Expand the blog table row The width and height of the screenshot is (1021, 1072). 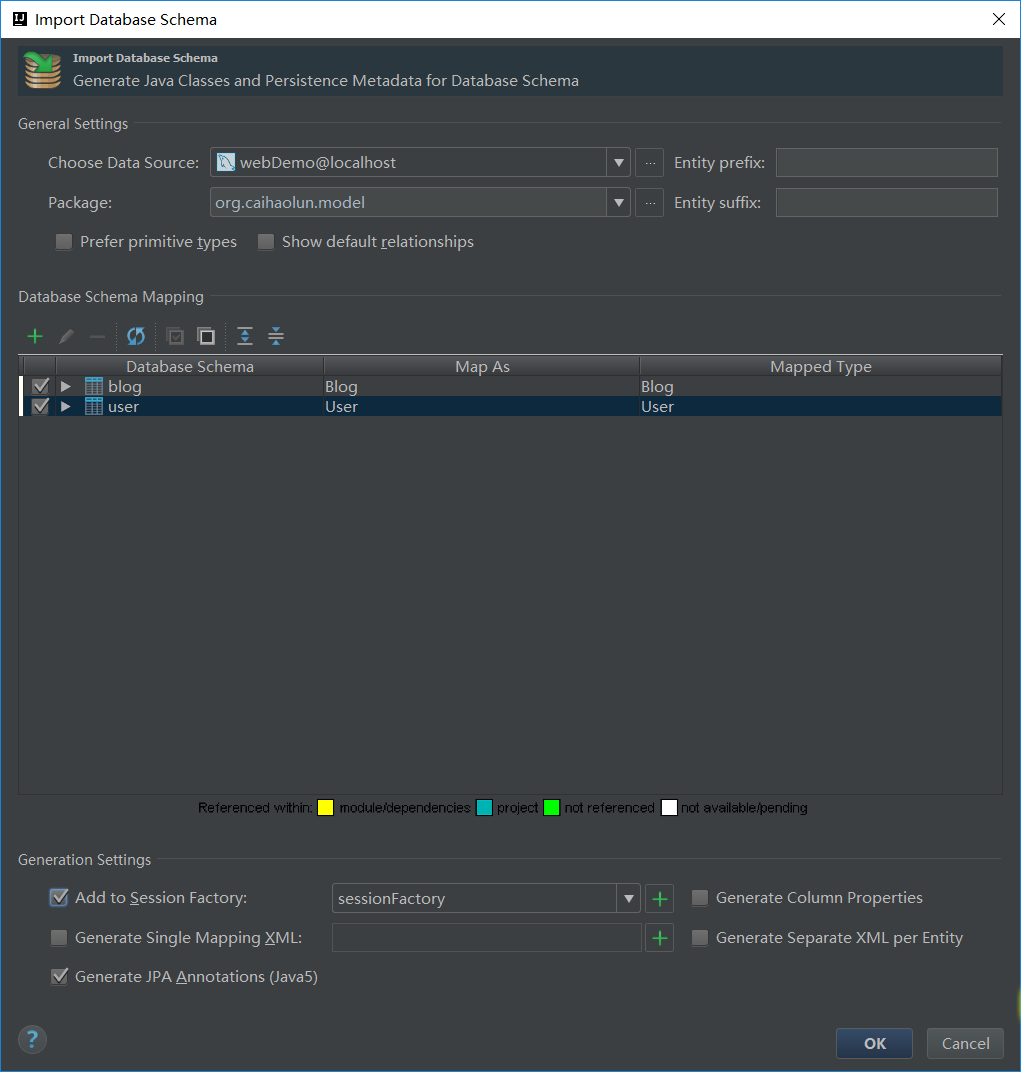[66, 386]
